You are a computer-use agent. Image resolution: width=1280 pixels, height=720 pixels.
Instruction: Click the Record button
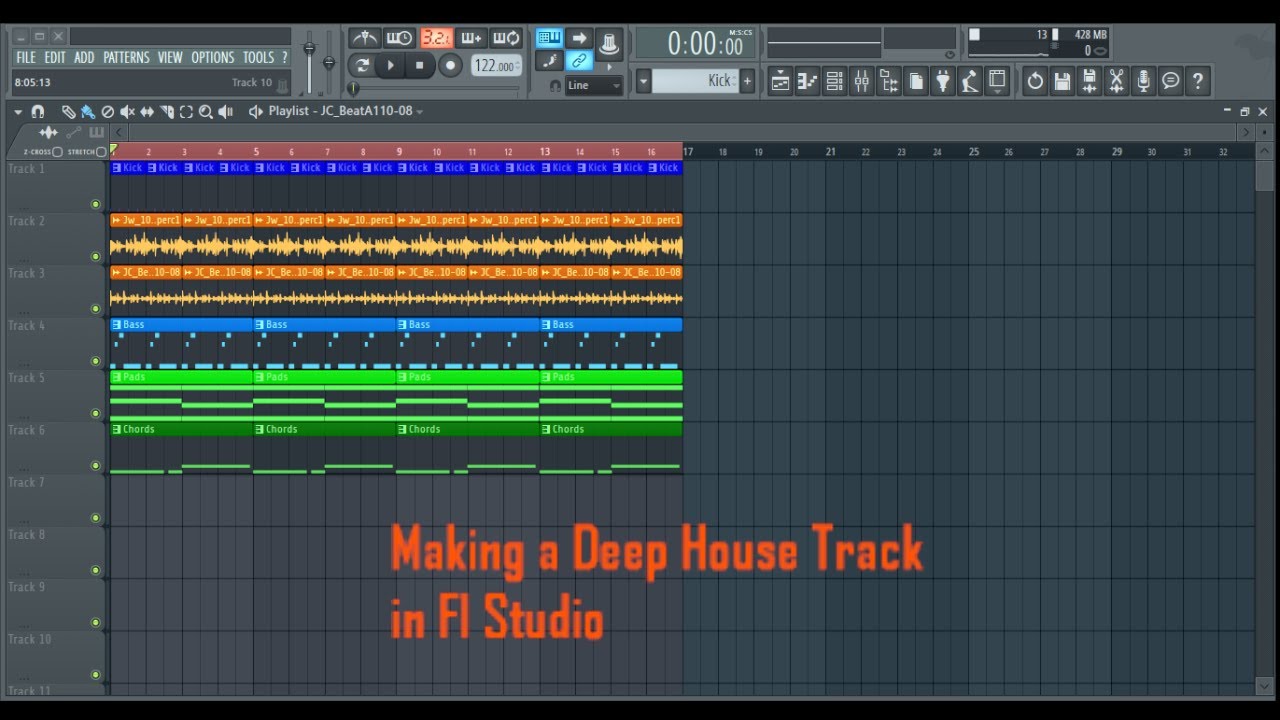[x=450, y=66]
